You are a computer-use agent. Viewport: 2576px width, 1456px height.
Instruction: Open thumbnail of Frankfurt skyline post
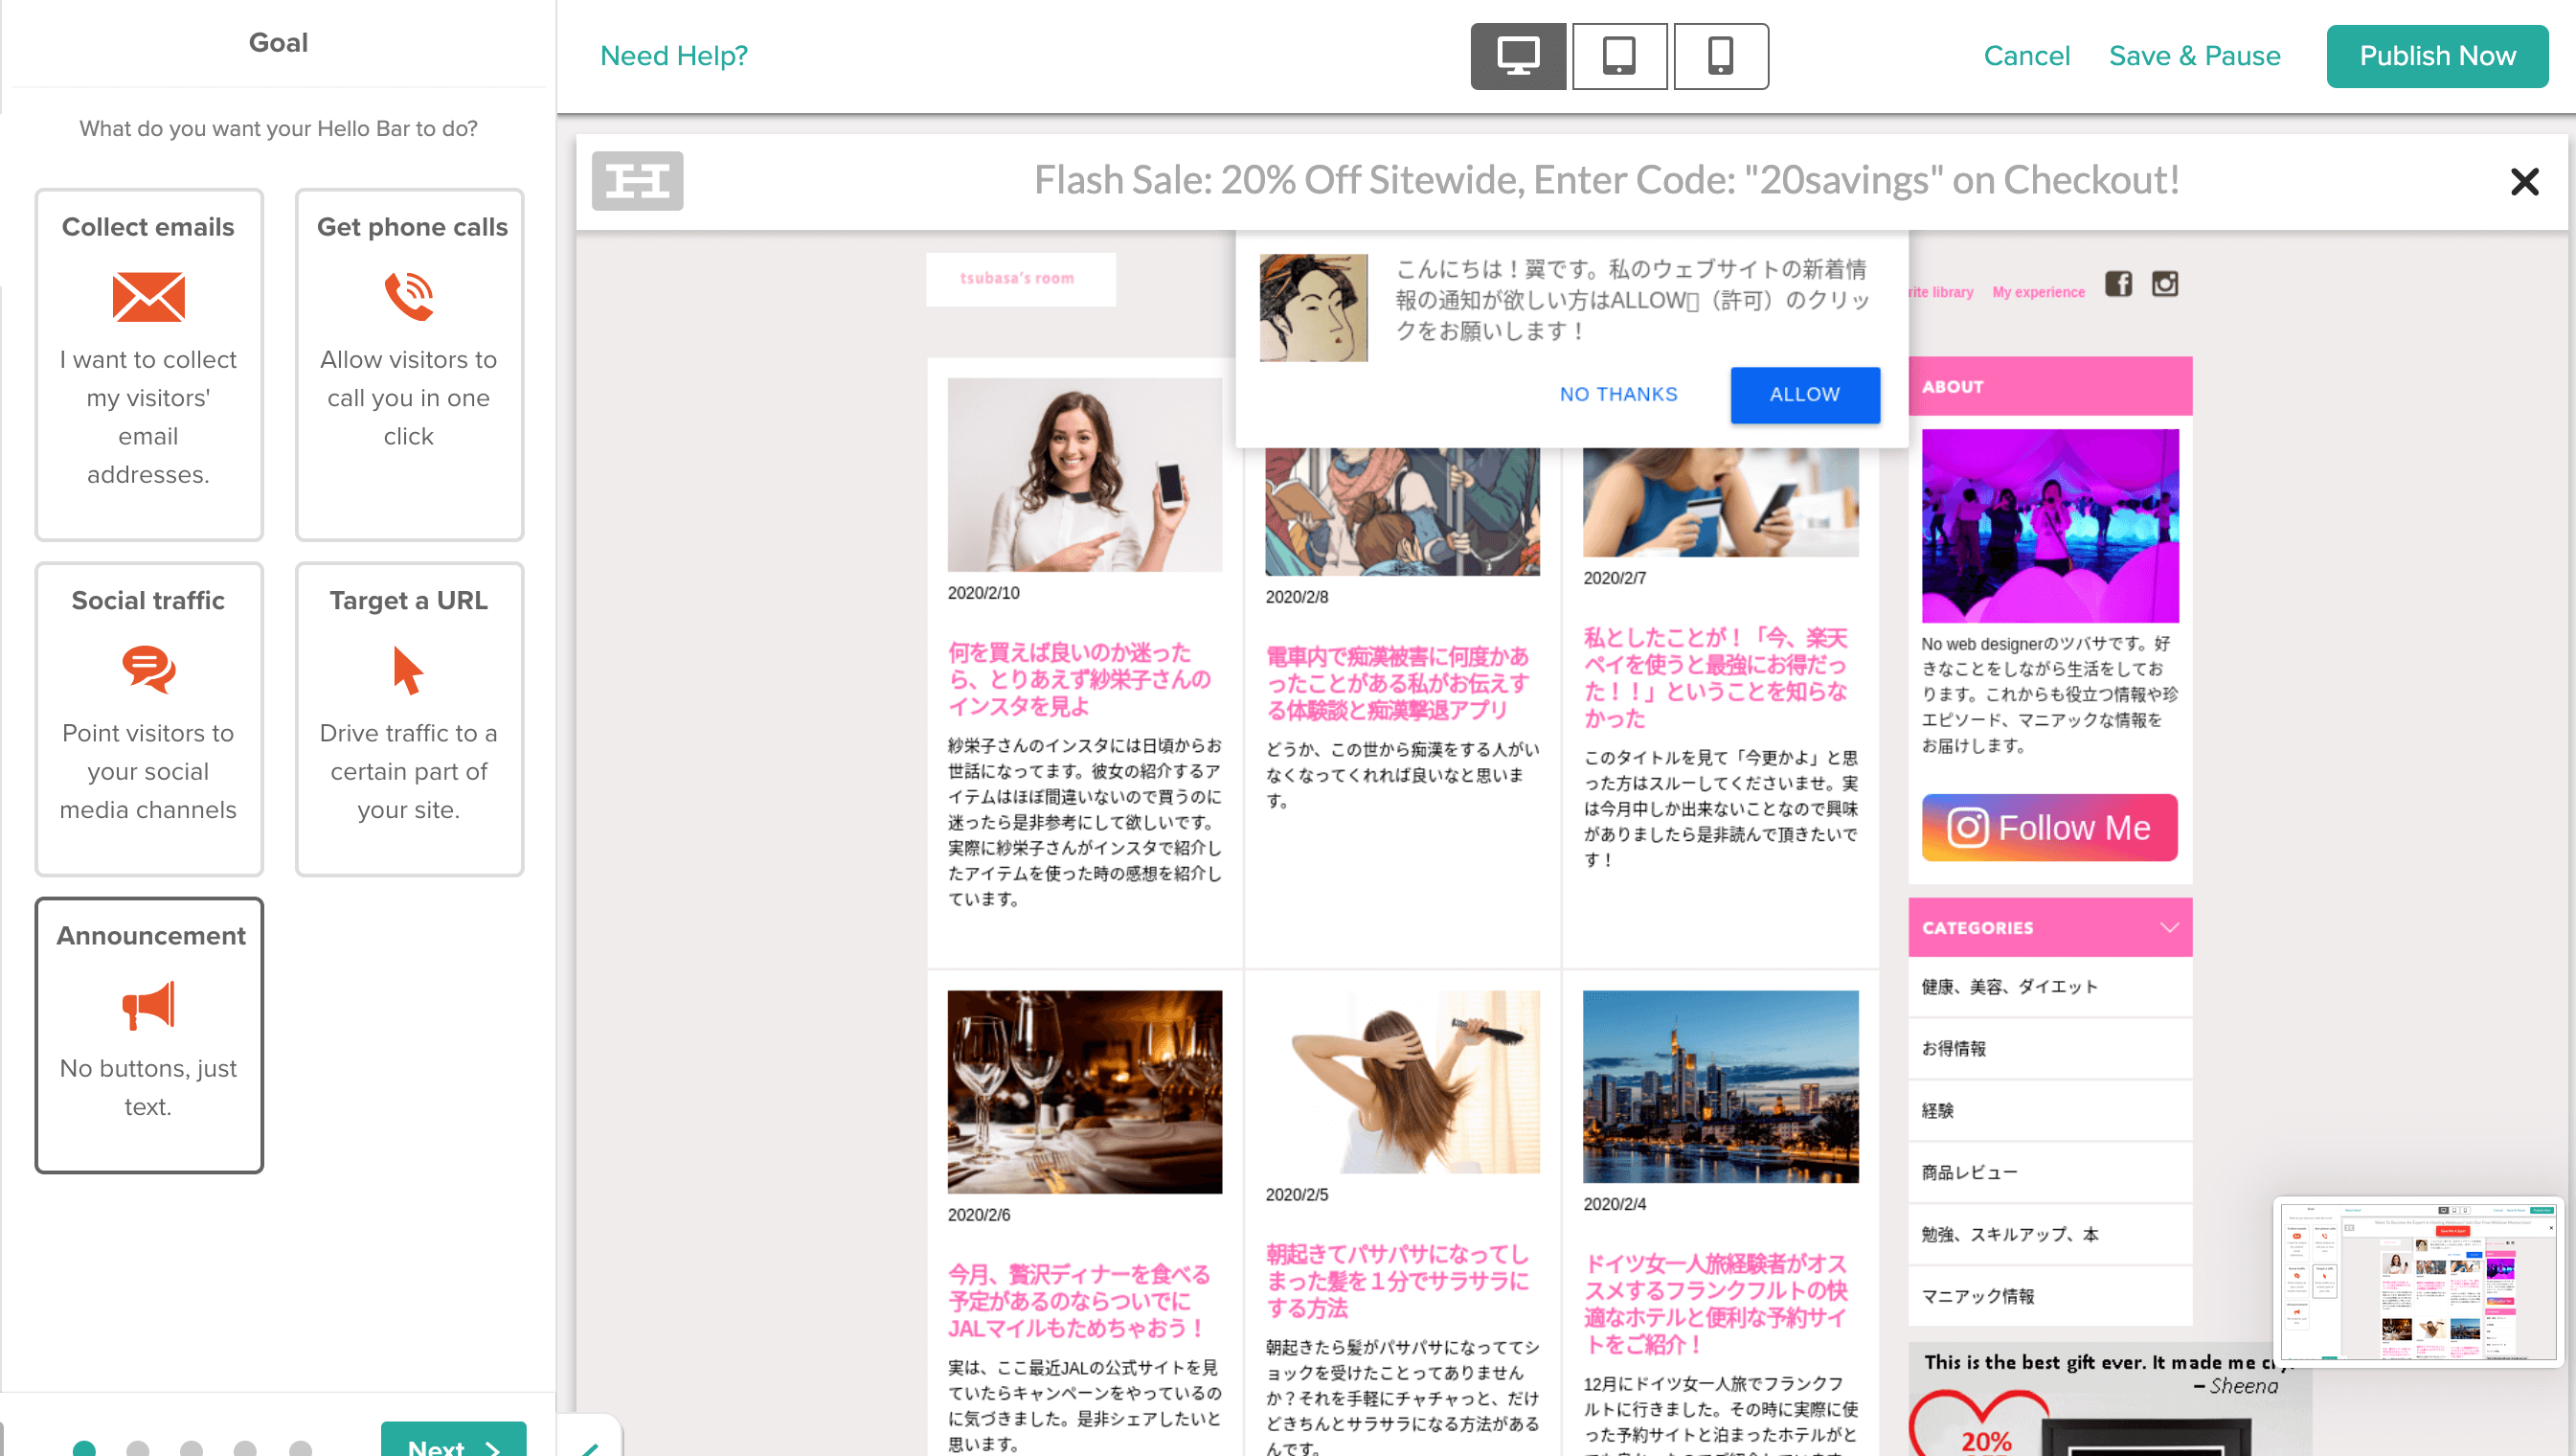(x=1720, y=1087)
